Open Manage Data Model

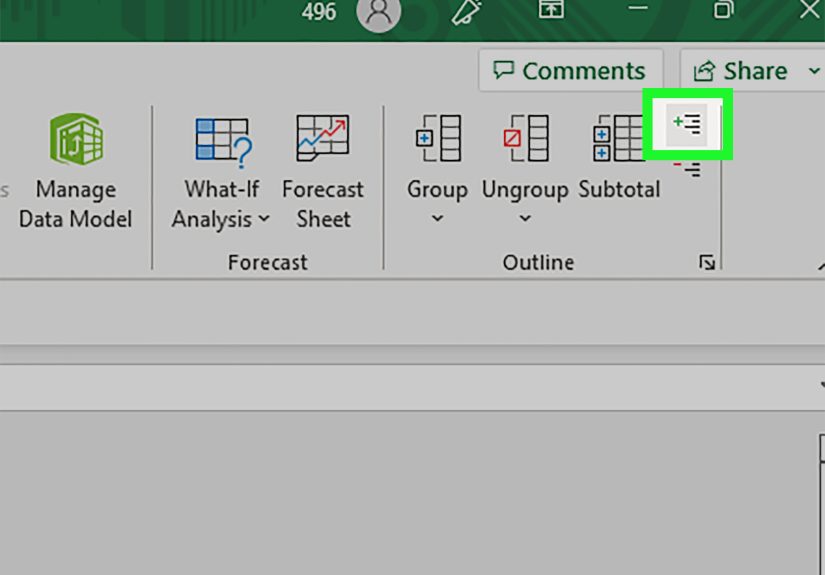(75, 172)
